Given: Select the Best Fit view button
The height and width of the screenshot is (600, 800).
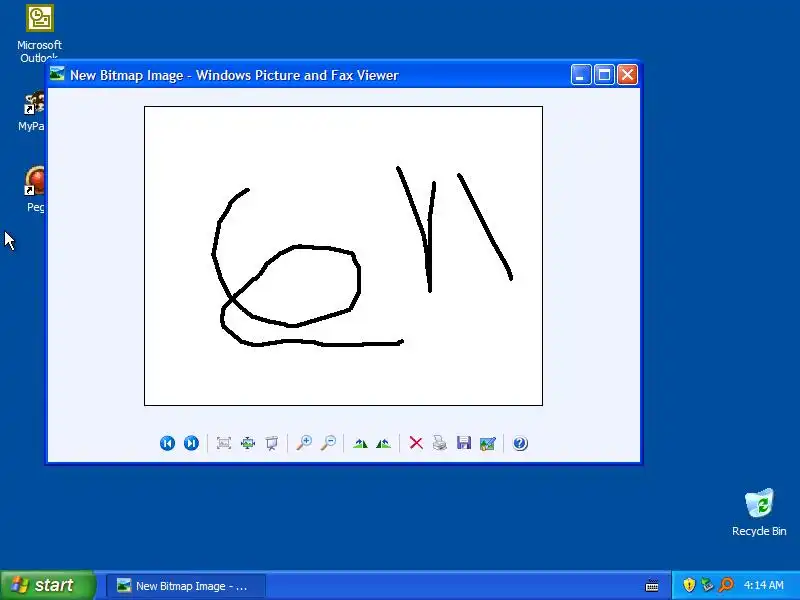Looking at the screenshot, I should [223, 443].
